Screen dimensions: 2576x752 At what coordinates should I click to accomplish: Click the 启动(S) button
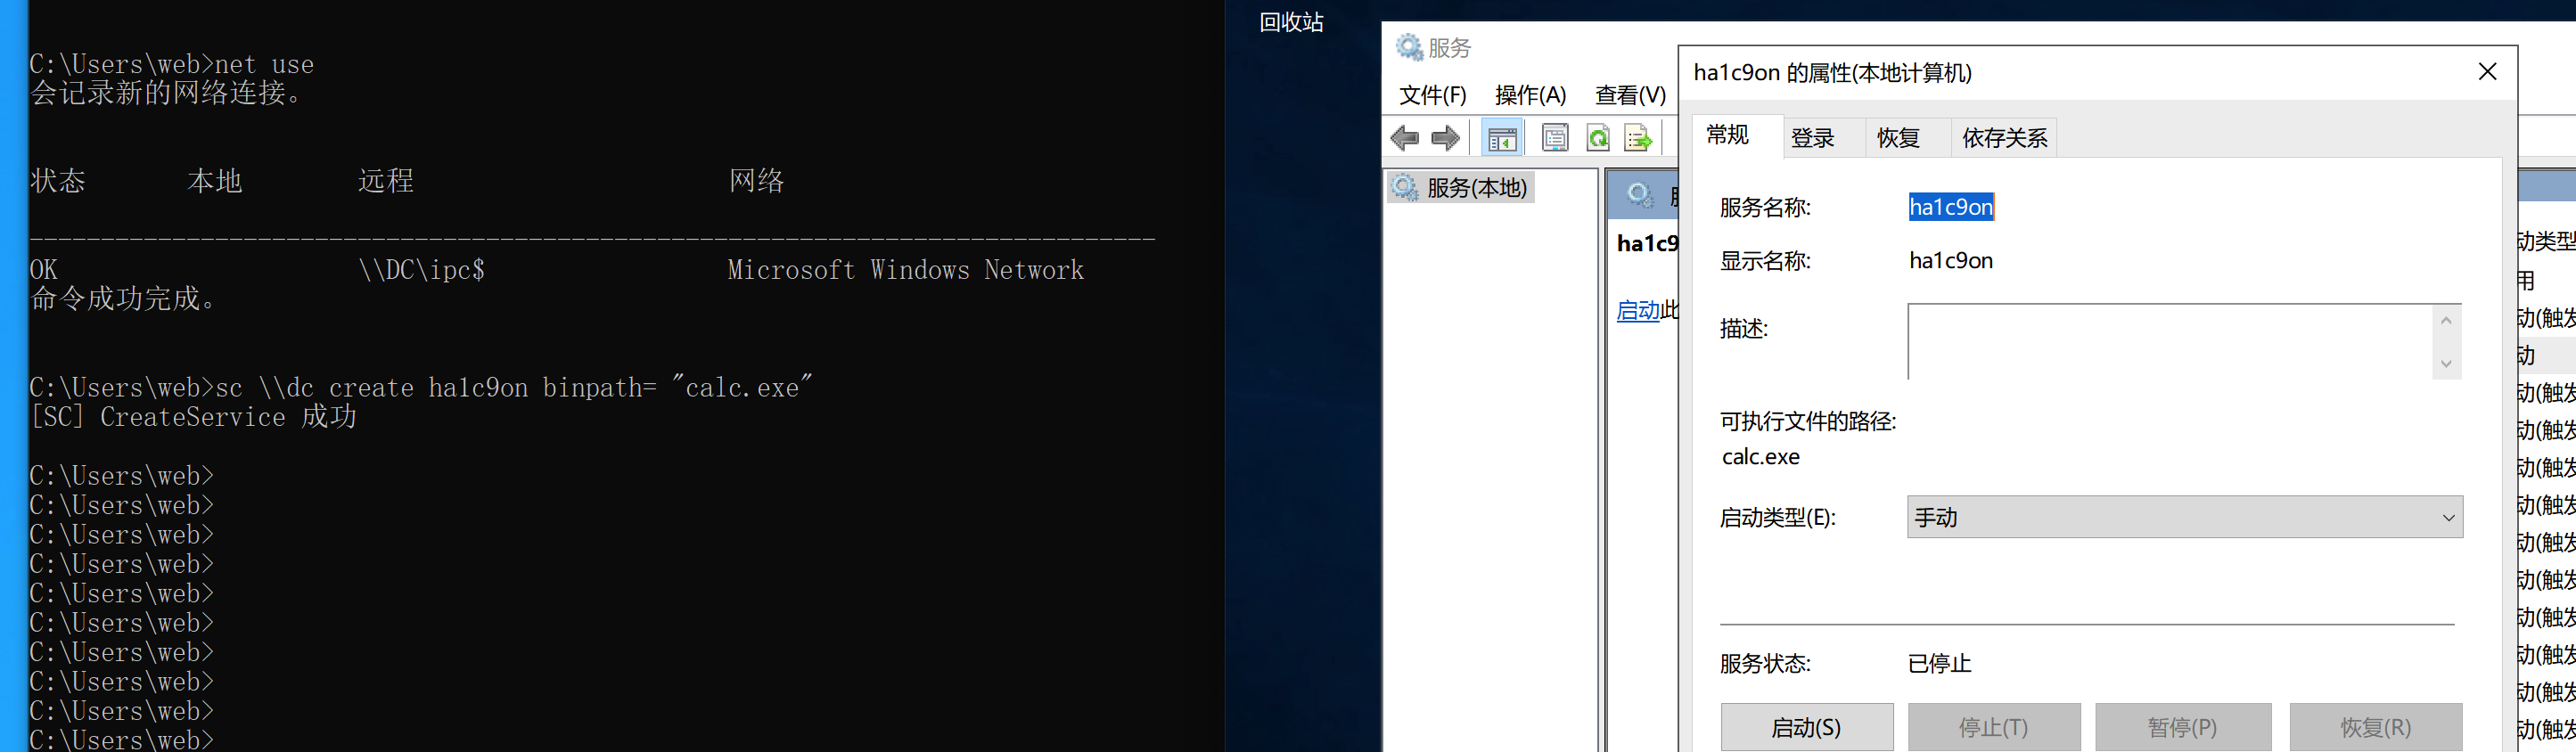[1807, 727]
